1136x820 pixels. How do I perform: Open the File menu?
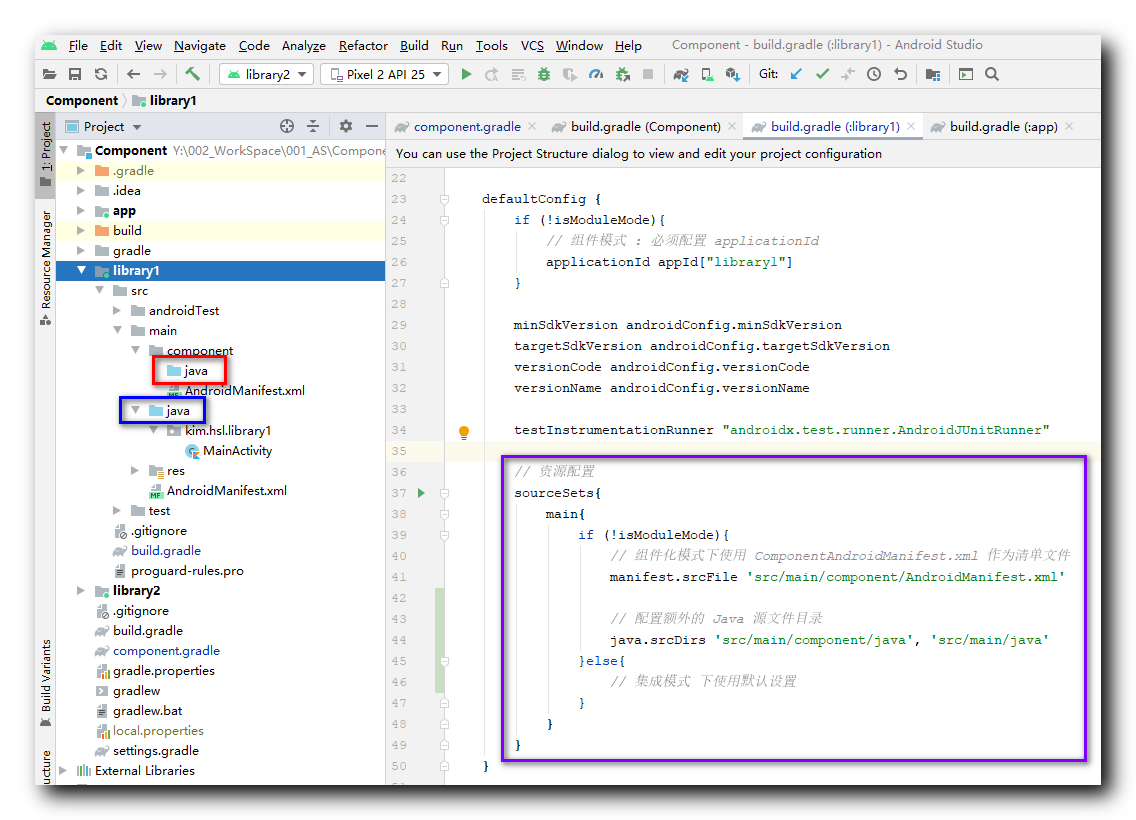click(x=78, y=45)
